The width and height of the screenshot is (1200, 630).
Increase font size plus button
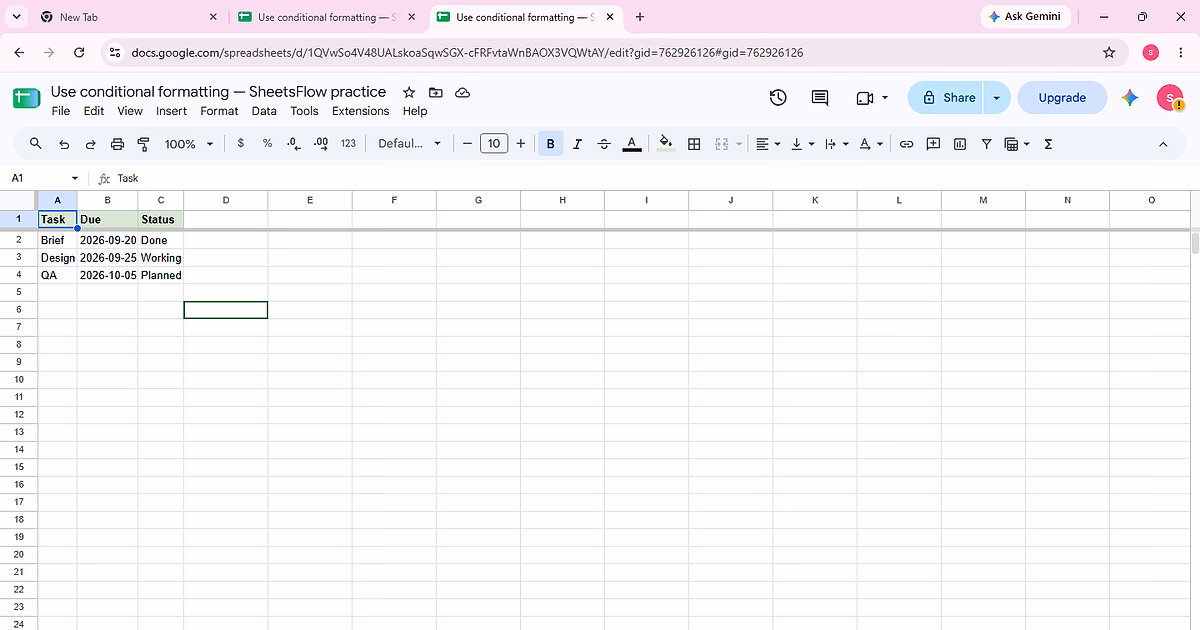521,144
